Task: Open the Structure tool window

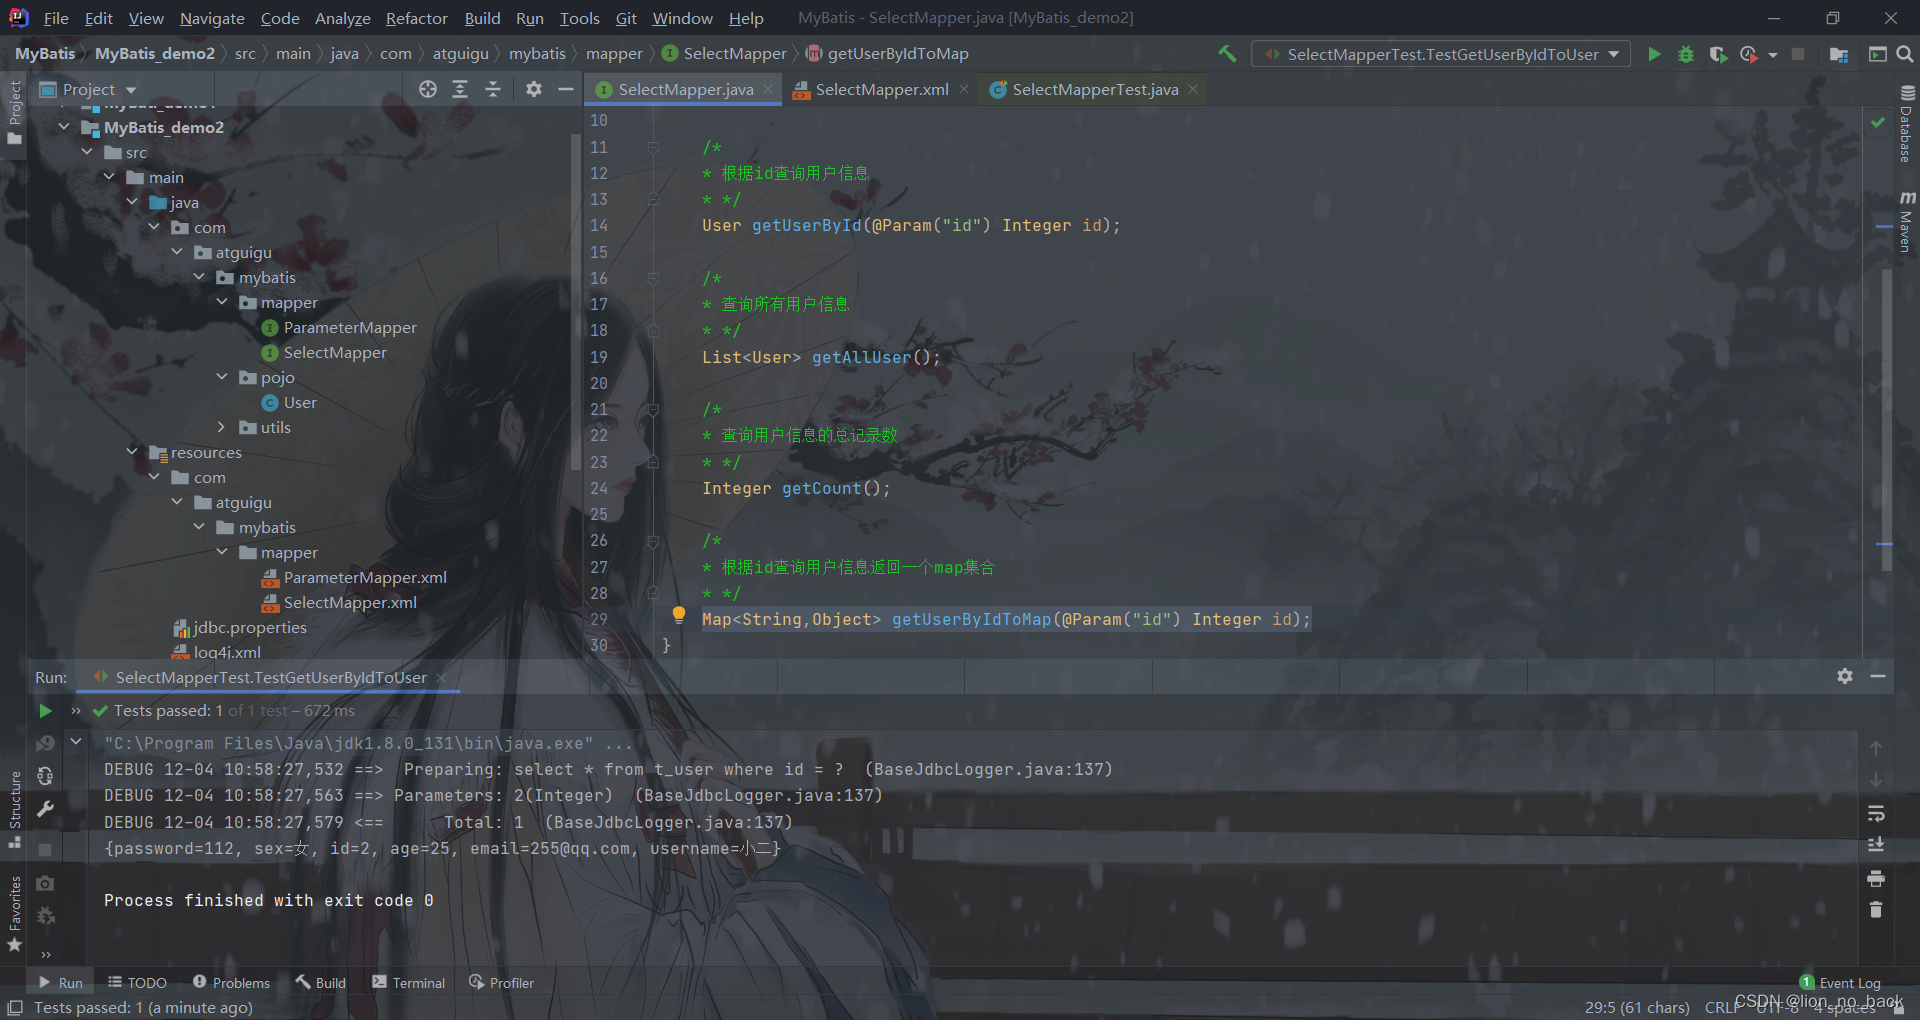Action: (15, 809)
